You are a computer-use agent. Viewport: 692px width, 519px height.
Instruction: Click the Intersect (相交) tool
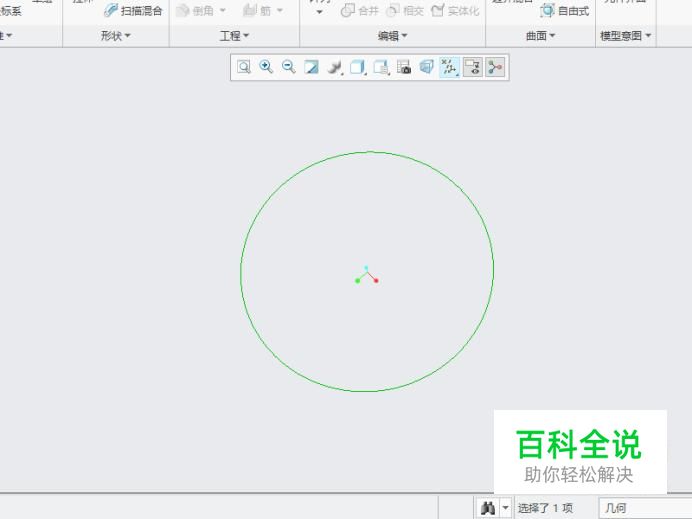(x=405, y=10)
